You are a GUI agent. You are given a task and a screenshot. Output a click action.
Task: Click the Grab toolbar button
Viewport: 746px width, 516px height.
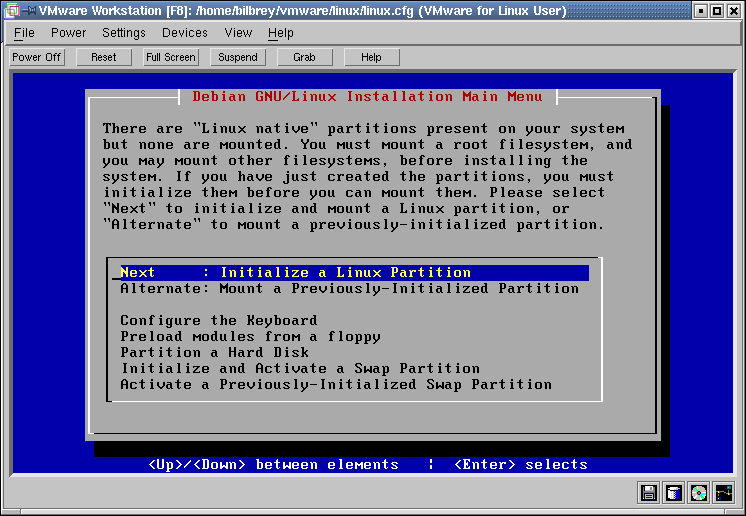[304, 57]
